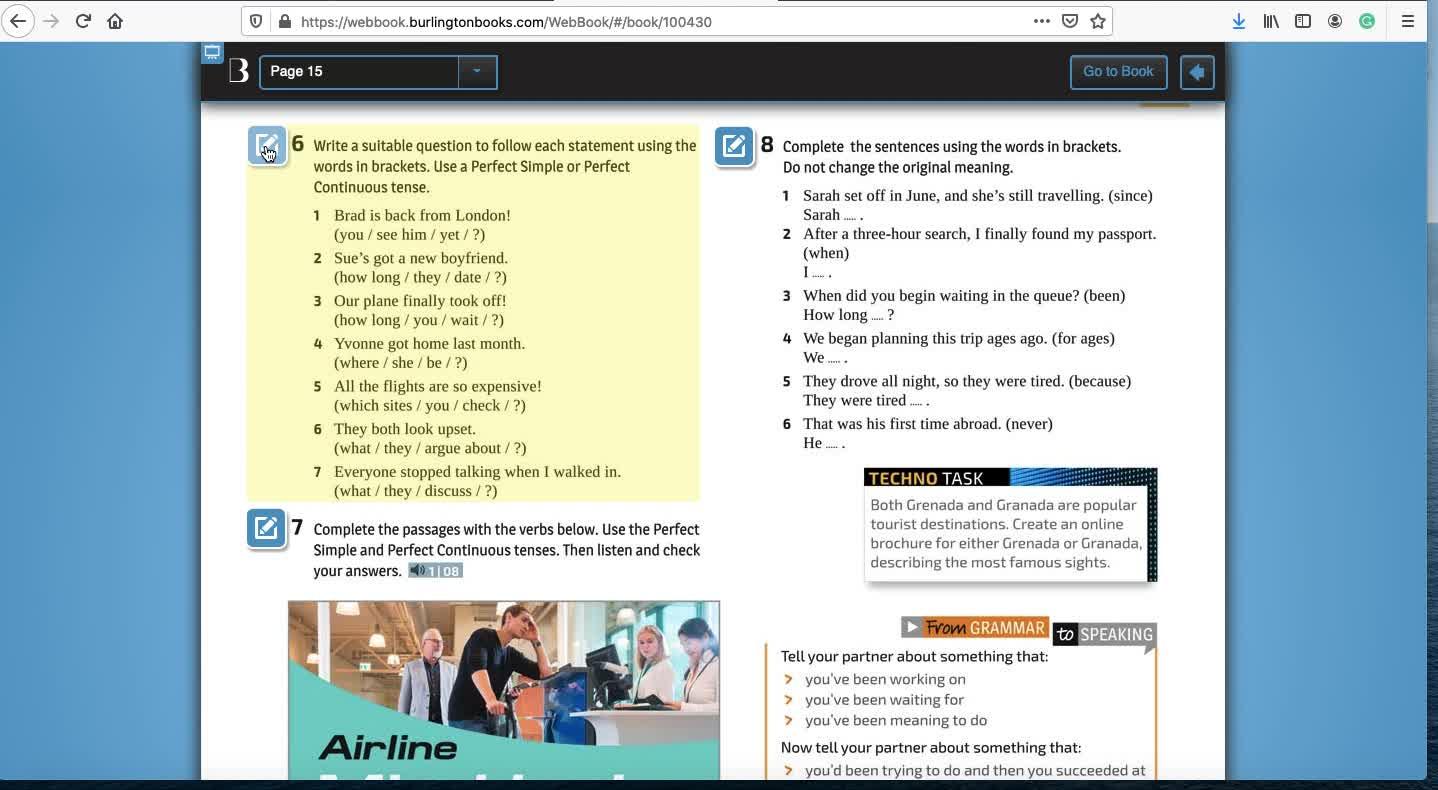Click "They both look upset."
This screenshot has height=790, width=1438.
coord(405,430)
